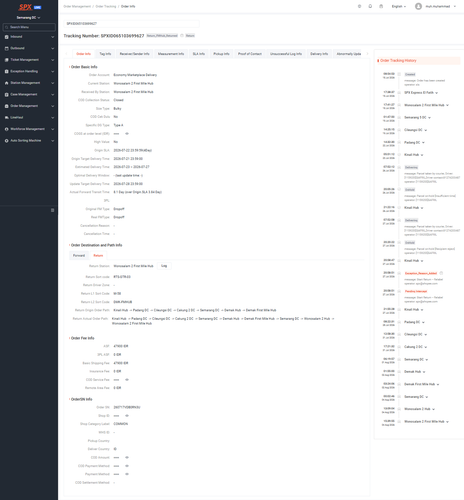Expand the Ticket Management sidebar menu
Viewport: 464px width, 500px height.
click(x=29, y=60)
